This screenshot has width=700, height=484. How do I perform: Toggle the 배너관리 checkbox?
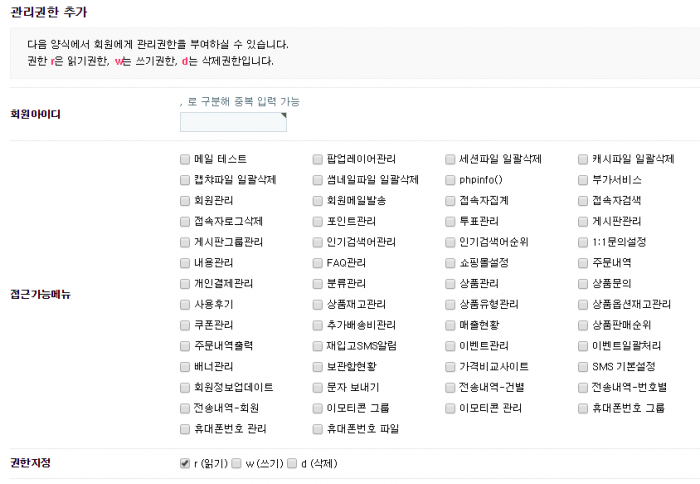pos(185,366)
